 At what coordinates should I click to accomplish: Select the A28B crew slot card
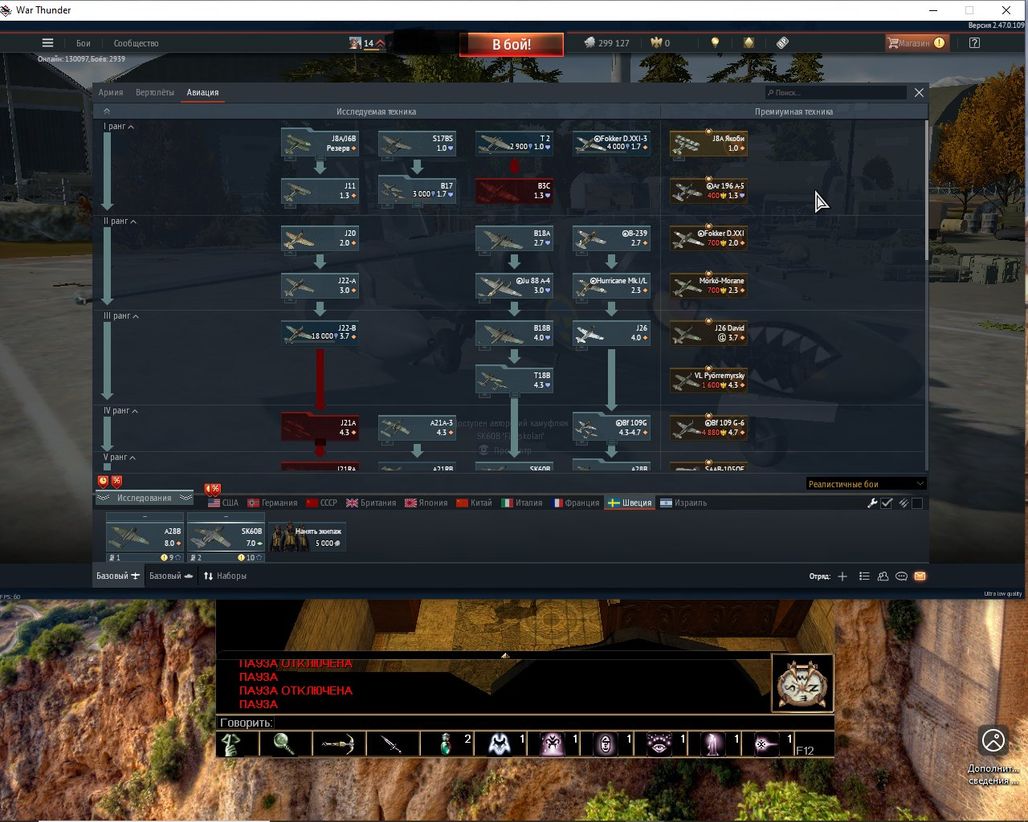(x=145, y=538)
